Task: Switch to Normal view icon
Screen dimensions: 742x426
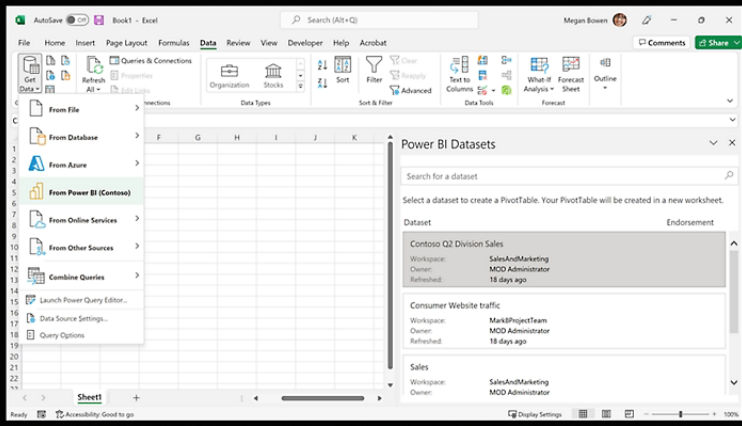Action: point(583,414)
